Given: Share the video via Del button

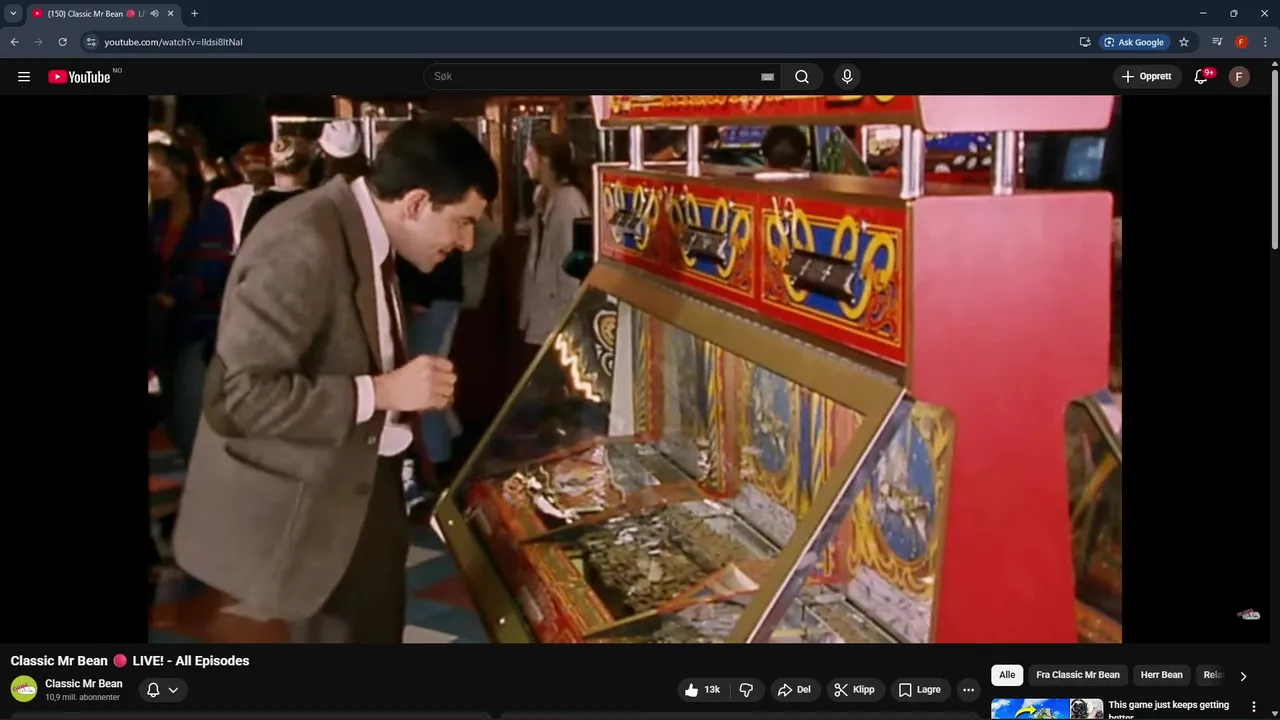Looking at the screenshot, I should pyautogui.click(x=794, y=690).
